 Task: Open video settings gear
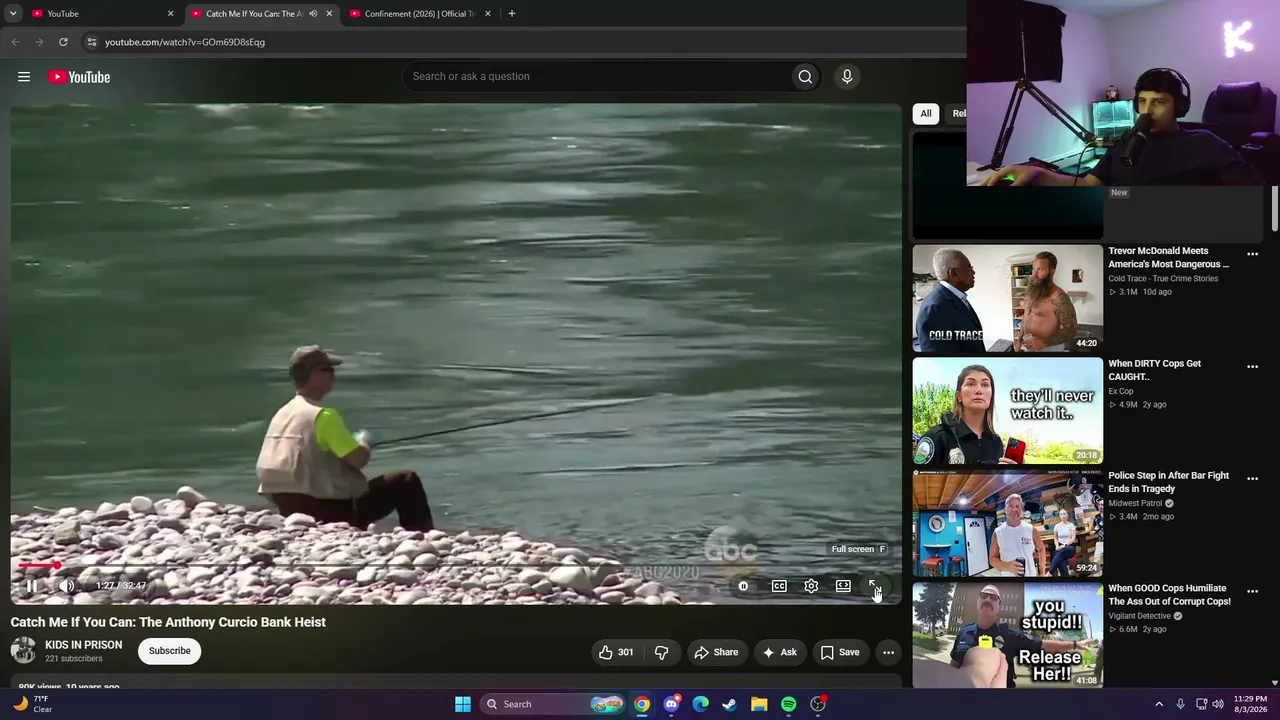coord(811,586)
